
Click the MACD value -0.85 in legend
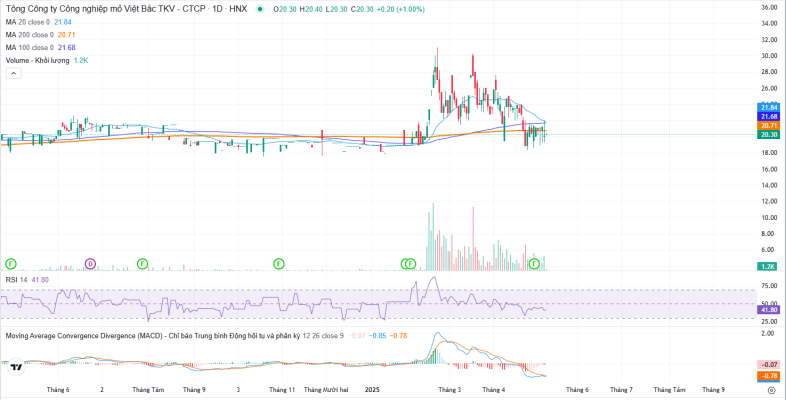377,335
